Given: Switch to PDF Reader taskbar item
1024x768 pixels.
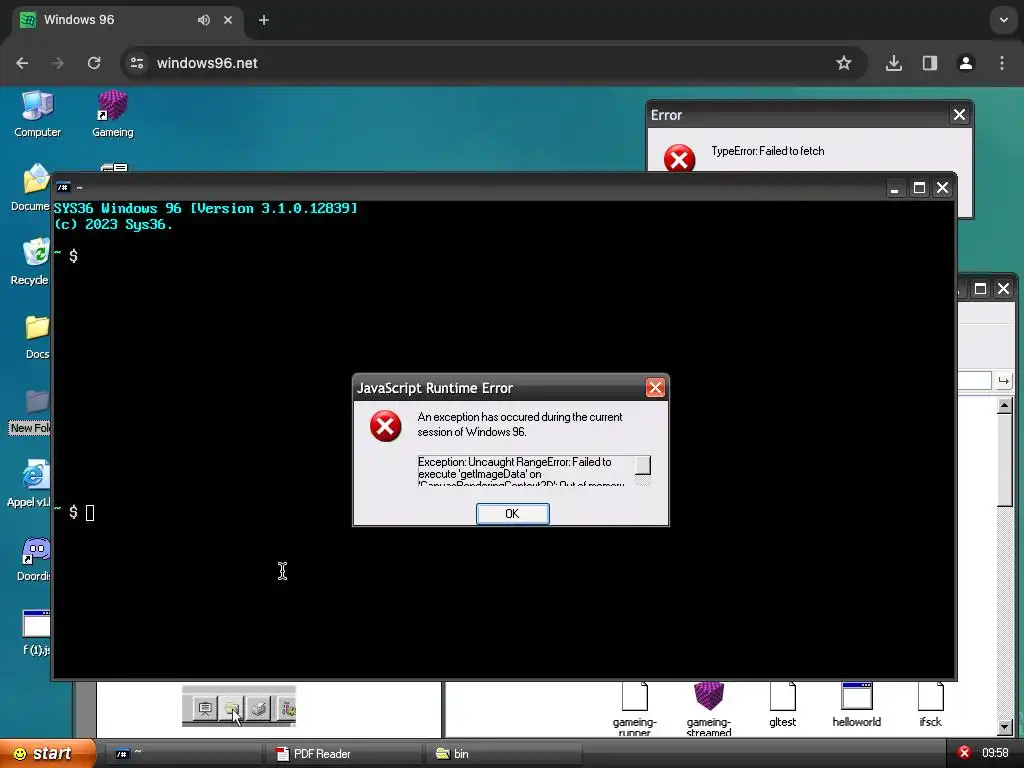Looking at the screenshot, I should pyautogui.click(x=344, y=754).
